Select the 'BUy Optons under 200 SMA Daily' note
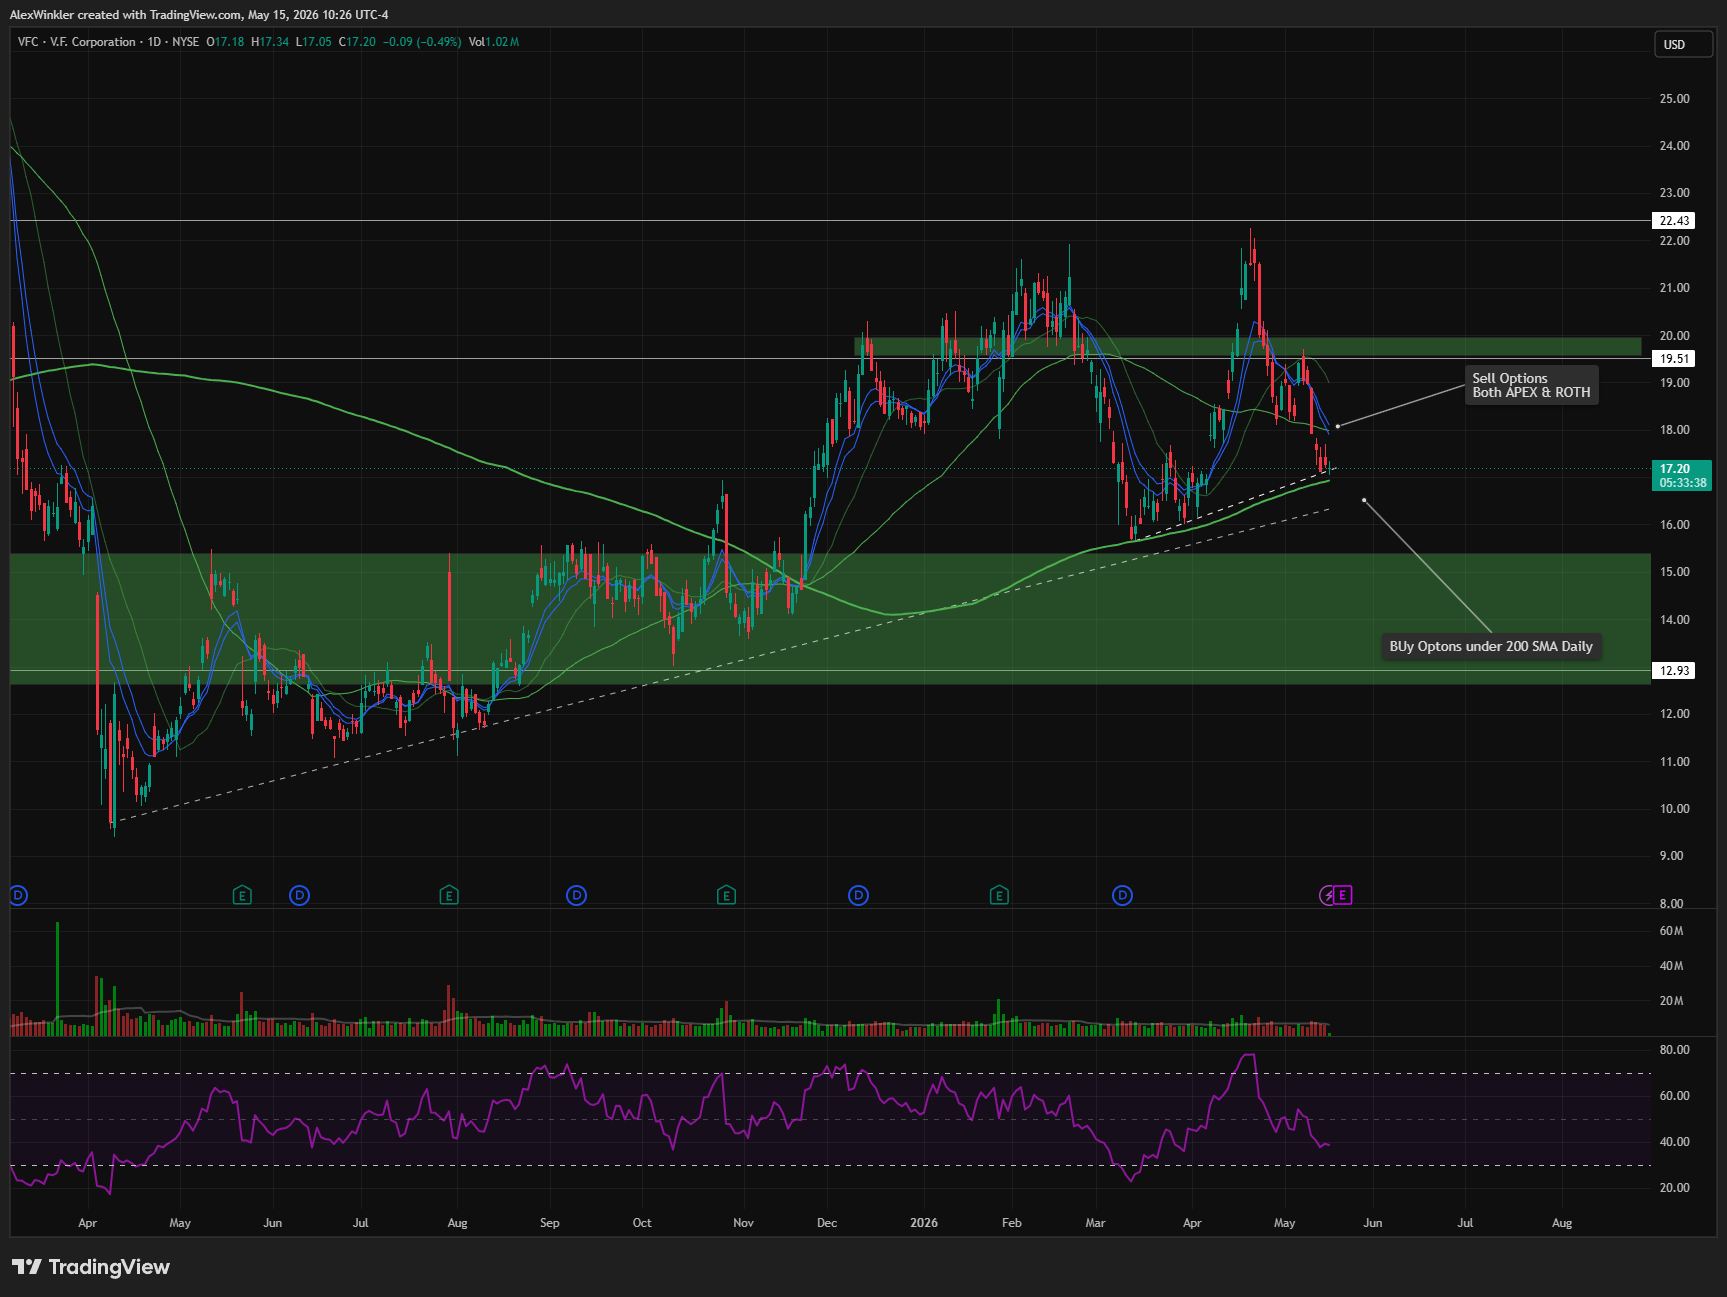The width and height of the screenshot is (1727, 1297). click(x=1491, y=646)
